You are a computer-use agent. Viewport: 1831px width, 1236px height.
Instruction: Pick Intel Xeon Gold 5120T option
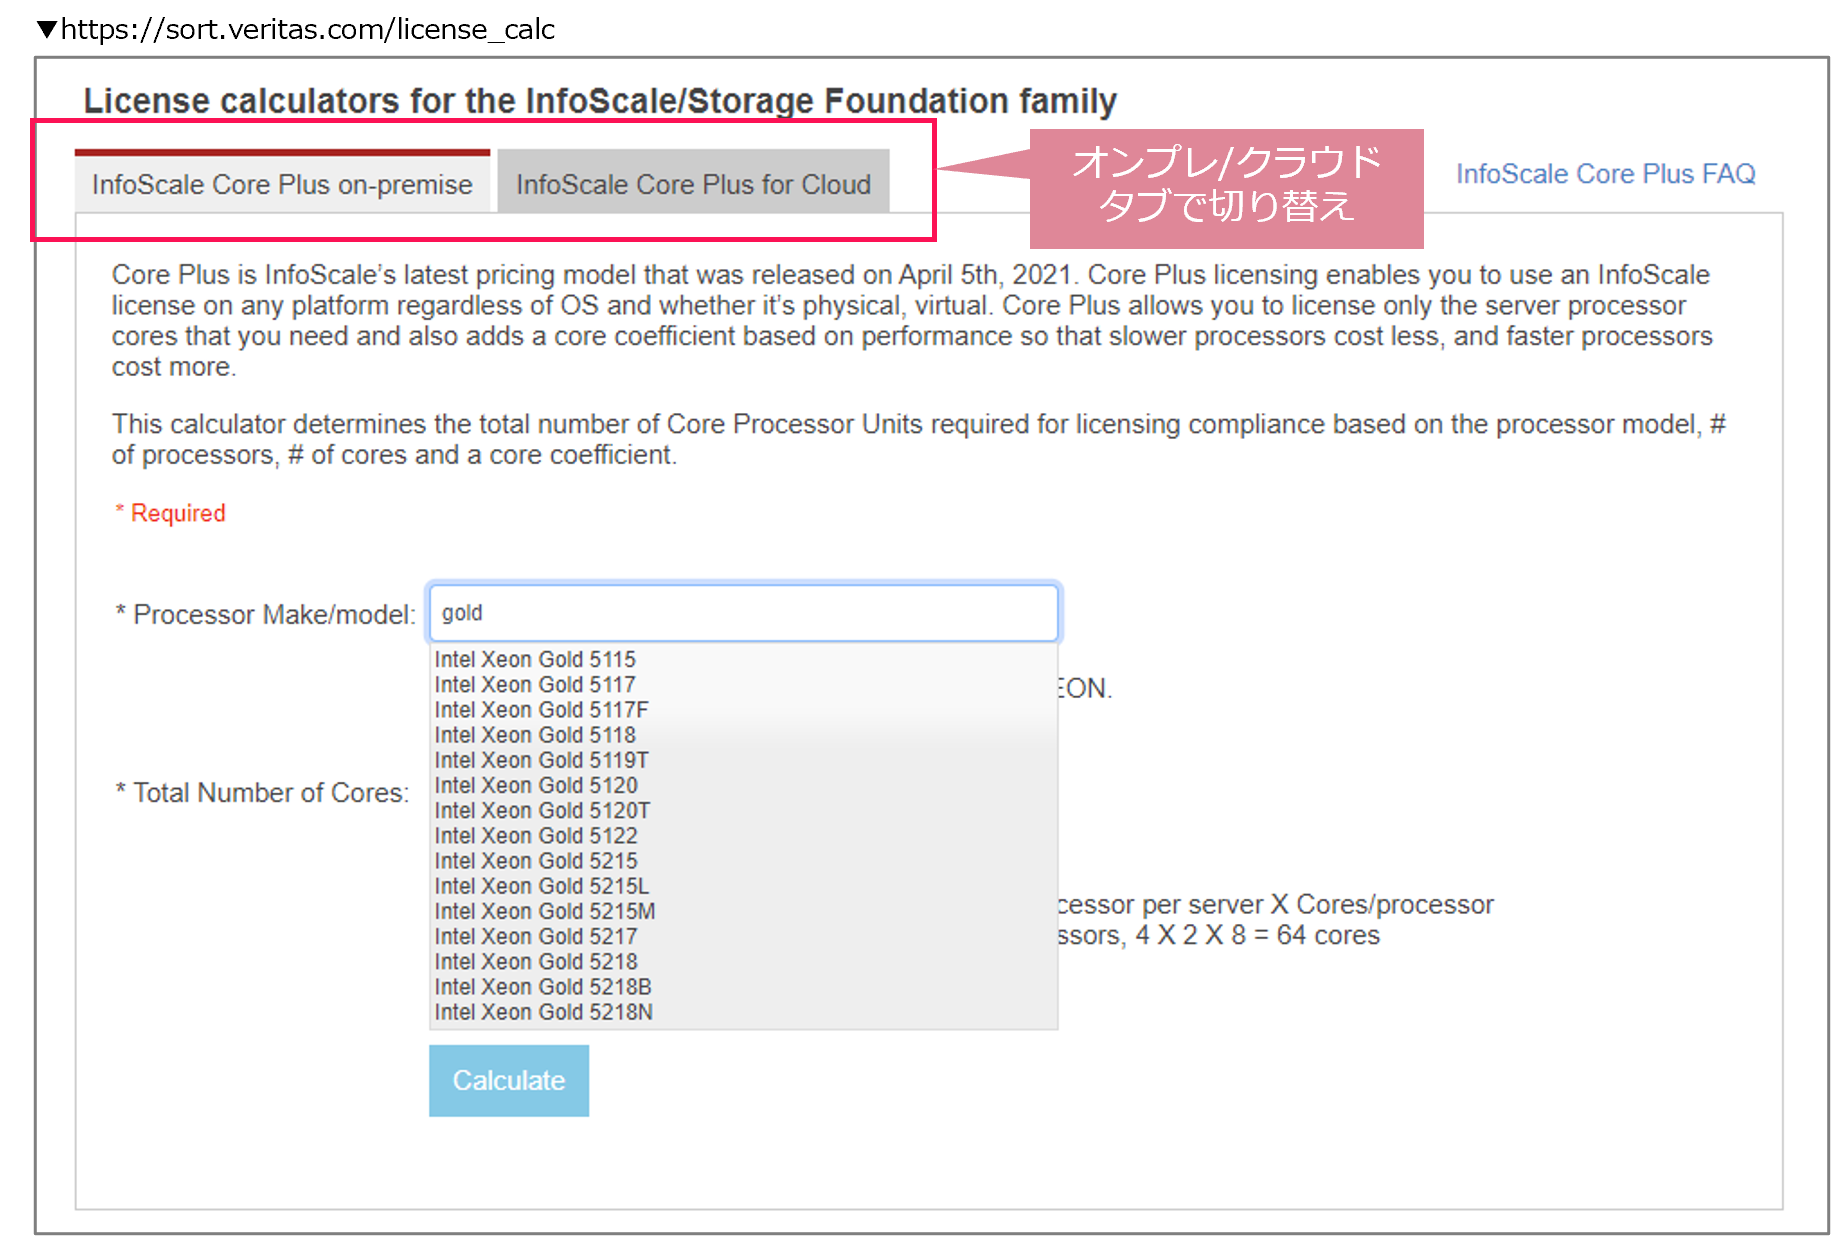pos(744,810)
